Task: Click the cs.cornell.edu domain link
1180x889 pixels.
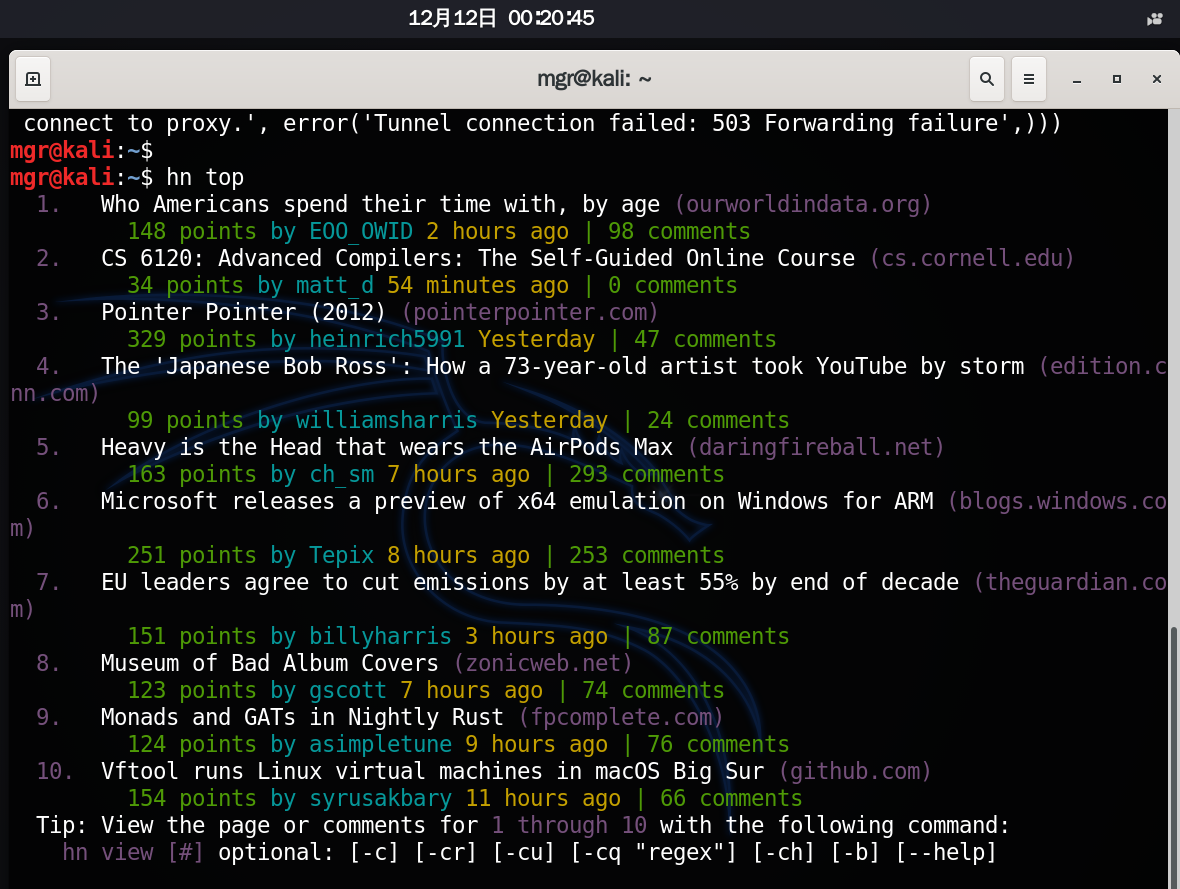Action: pyautogui.click(x=971, y=259)
